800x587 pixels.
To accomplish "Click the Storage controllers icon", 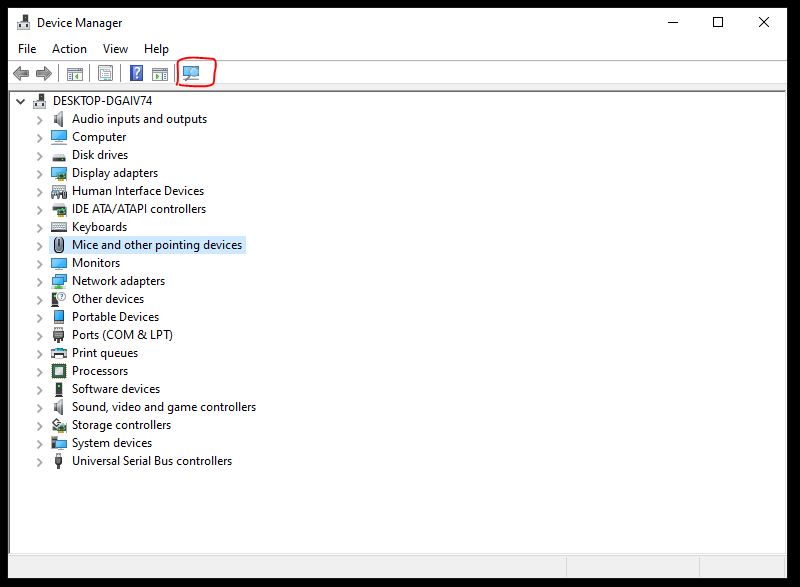I will 59,425.
